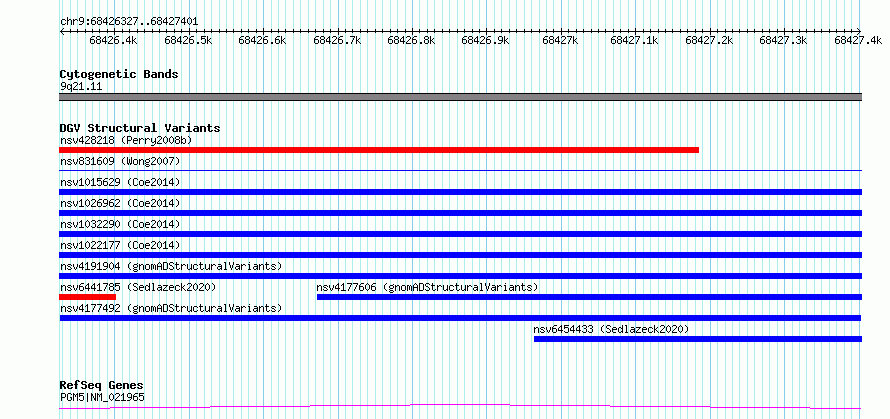
Task: Click the 68426.9k ruler tick label
Action: pyautogui.click(x=486, y=40)
